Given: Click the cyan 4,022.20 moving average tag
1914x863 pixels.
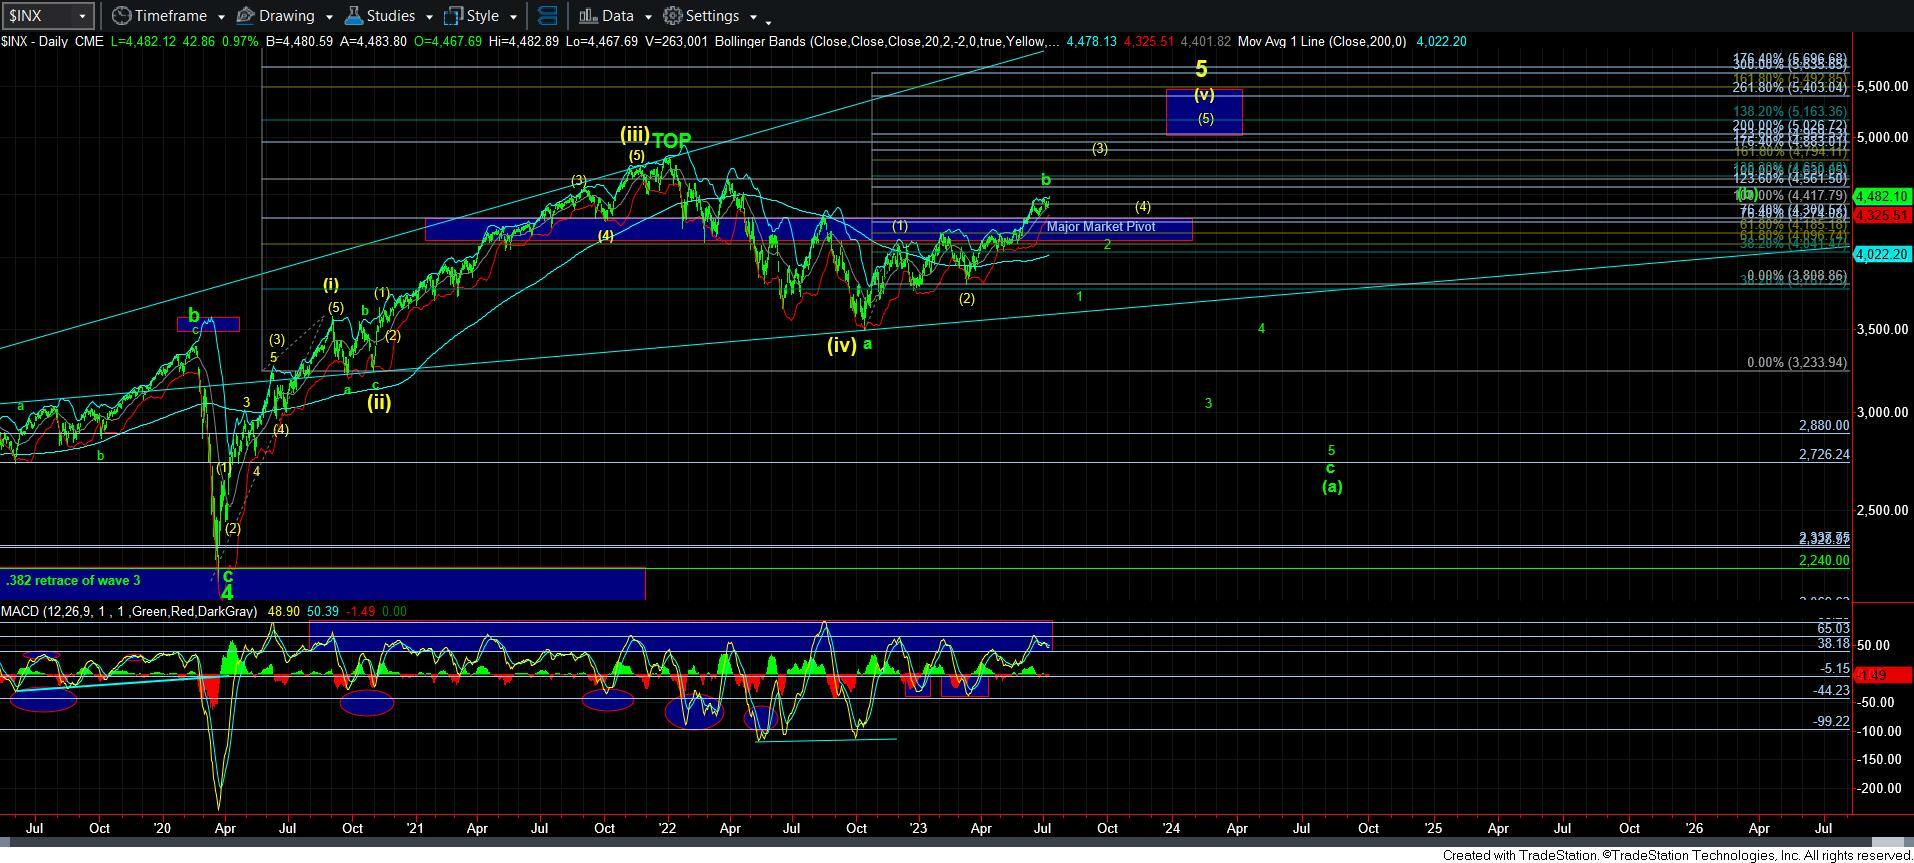Looking at the screenshot, I should point(1881,255).
